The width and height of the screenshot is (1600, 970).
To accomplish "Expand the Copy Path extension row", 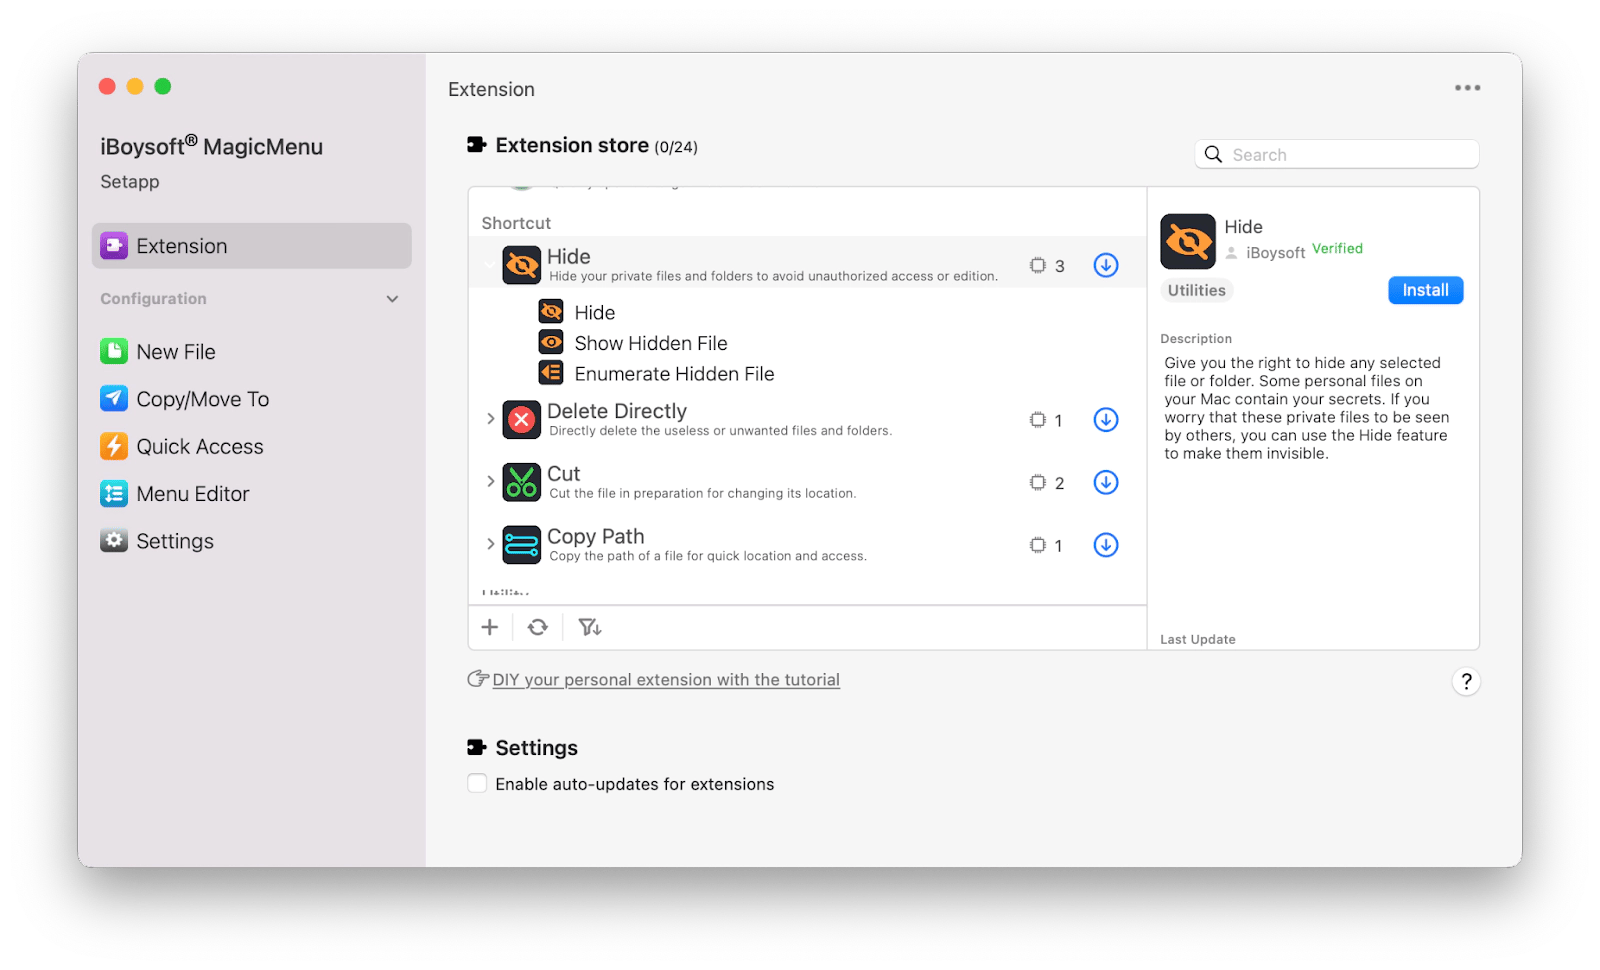I will (x=490, y=545).
